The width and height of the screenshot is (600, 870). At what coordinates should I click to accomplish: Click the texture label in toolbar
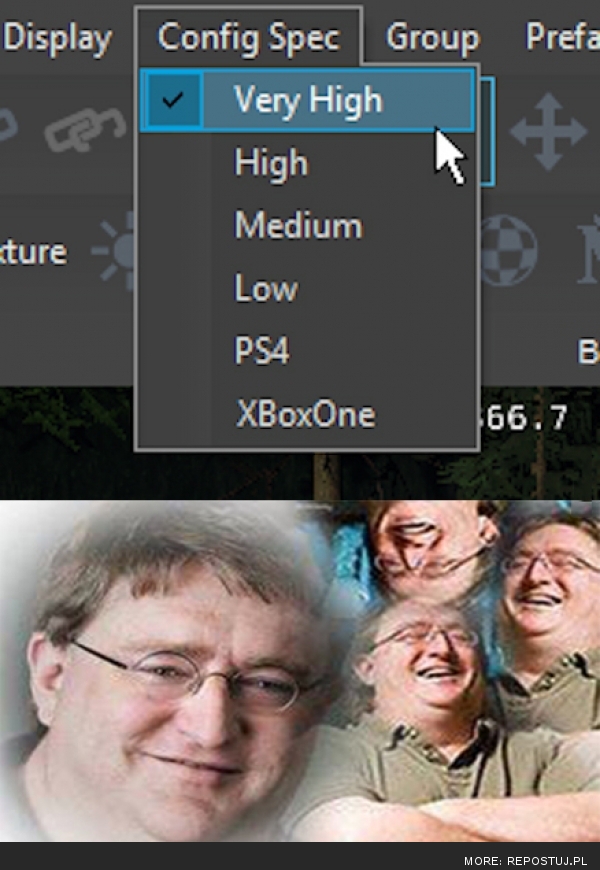click(34, 251)
